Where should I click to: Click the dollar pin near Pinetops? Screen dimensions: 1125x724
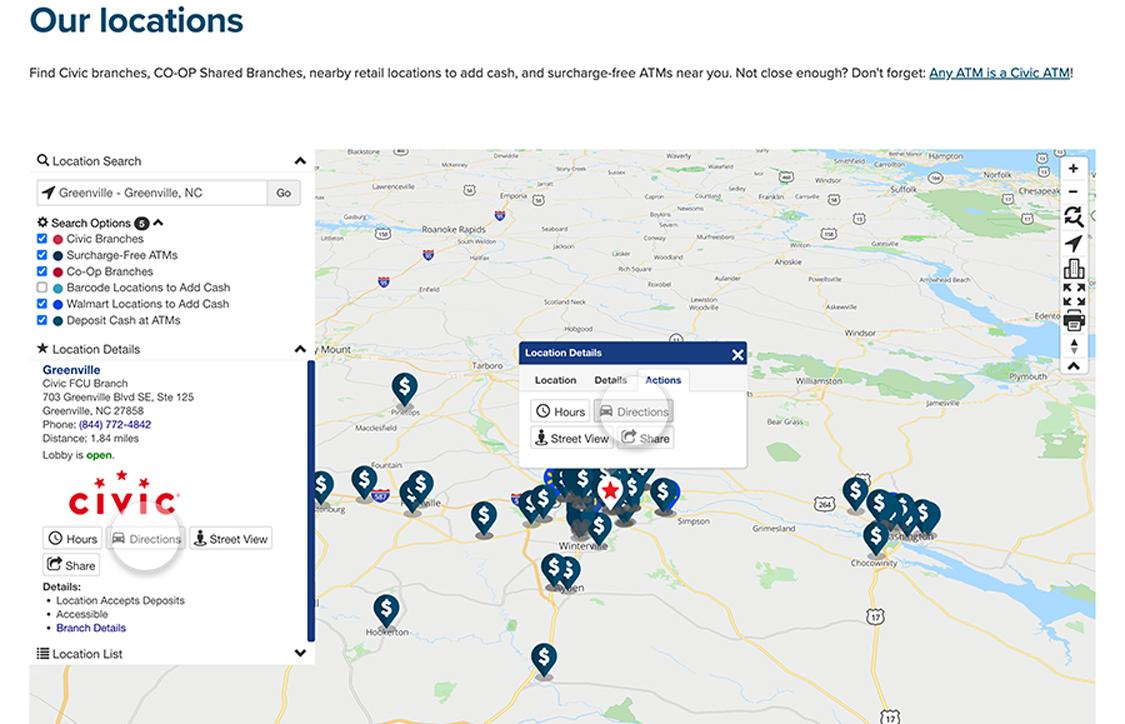tap(405, 389)
